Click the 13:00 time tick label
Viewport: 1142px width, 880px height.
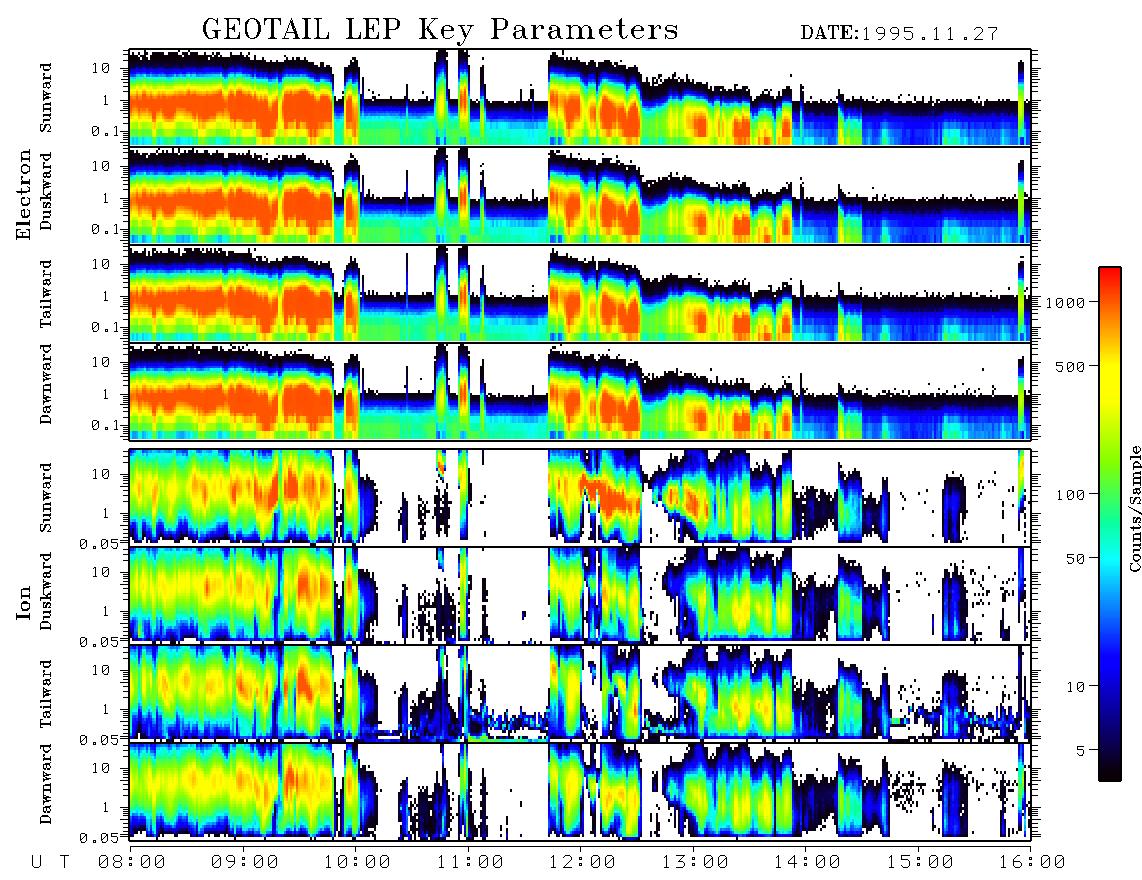[695, 863]
